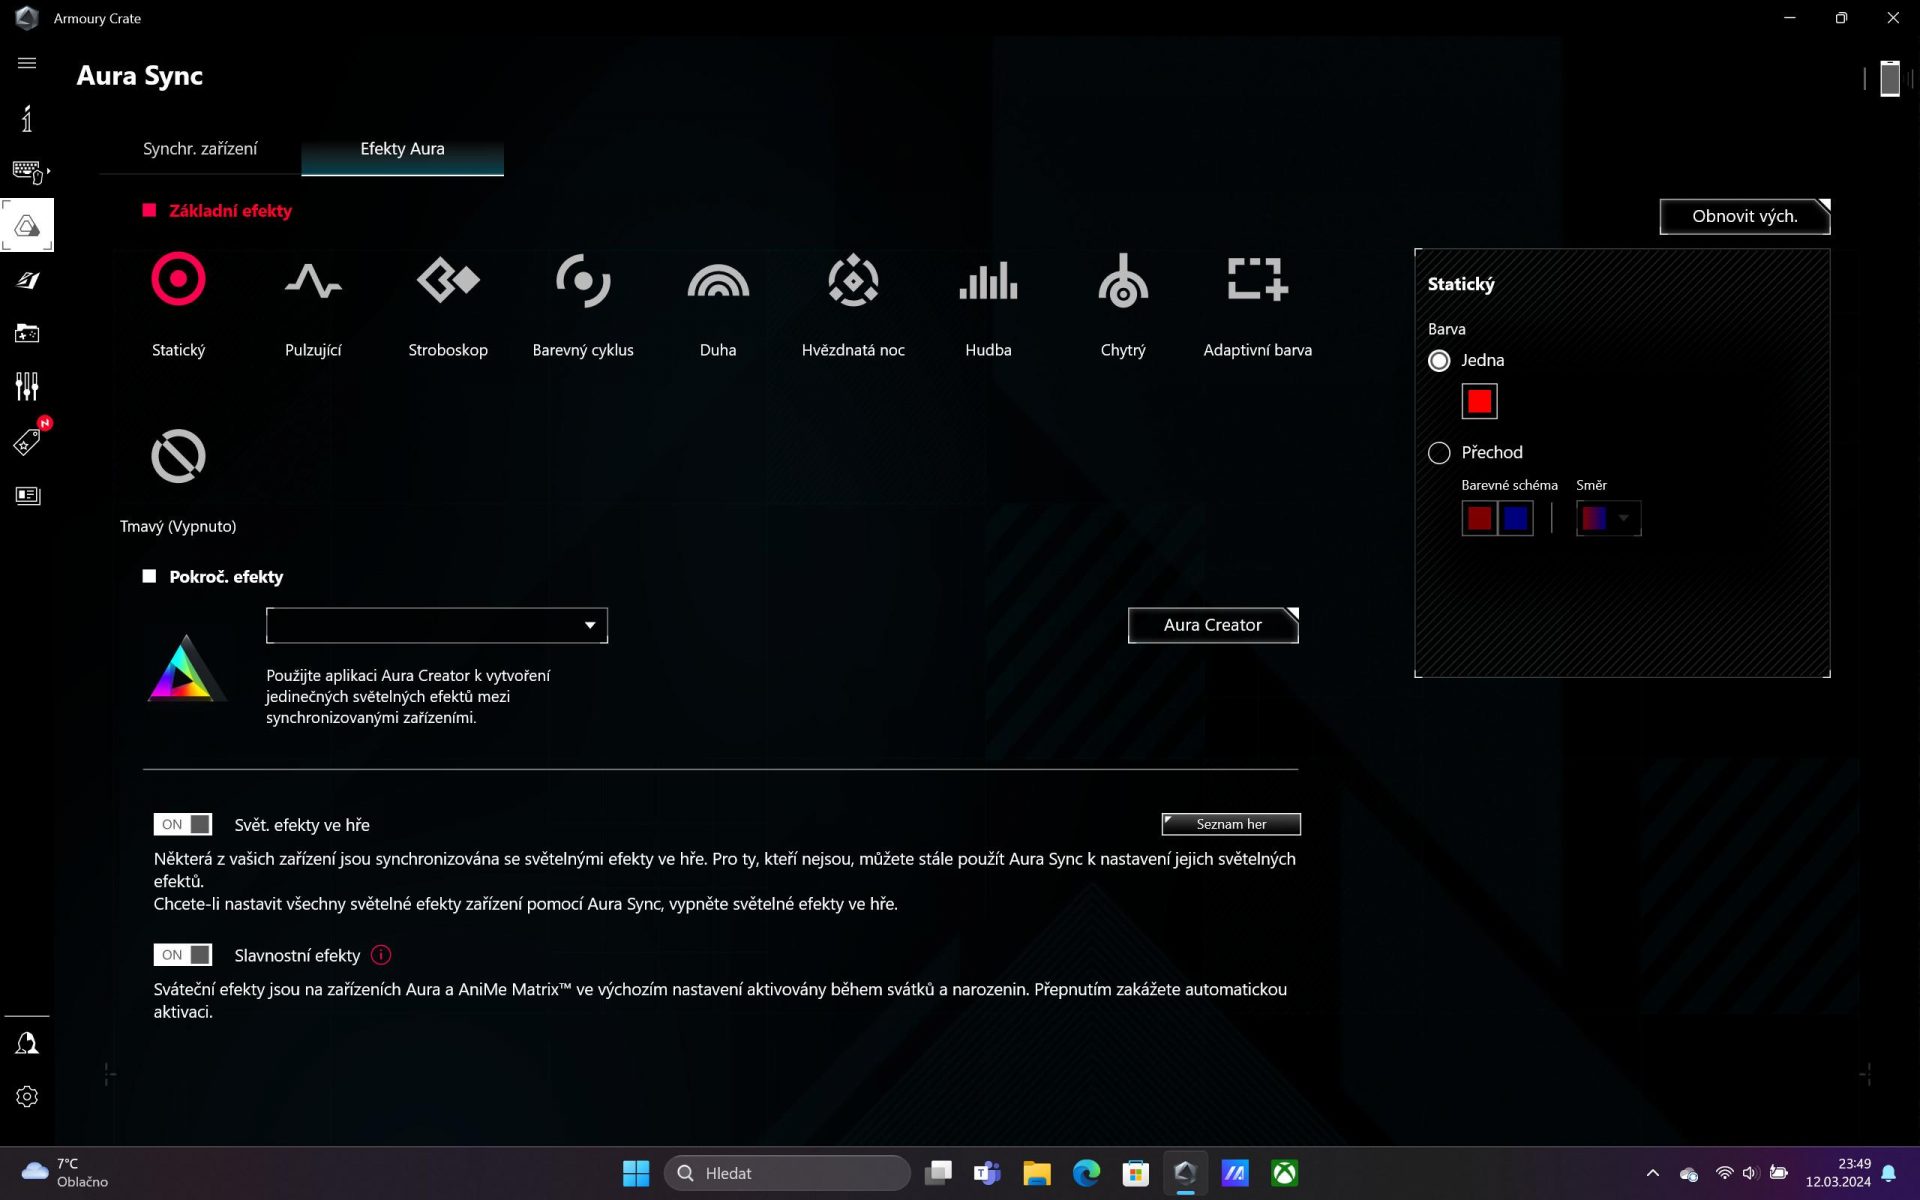This screenshot has width=1920, height=1200.
Task: Open Task View from the taskbar
Action: point(938,1173)
